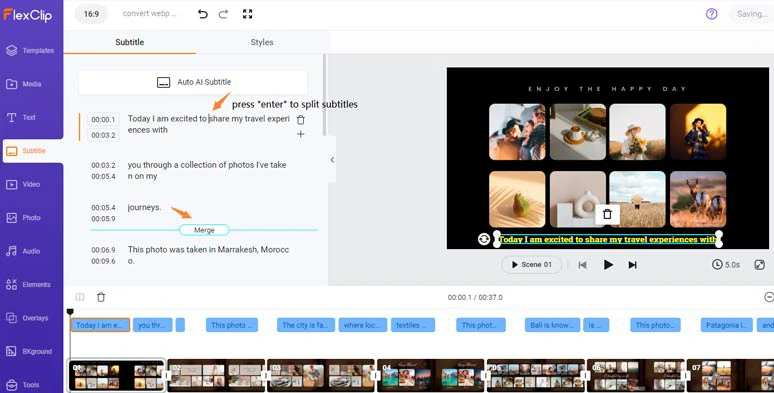Play the video preview

pyautogui.click(x=608, y=265)
